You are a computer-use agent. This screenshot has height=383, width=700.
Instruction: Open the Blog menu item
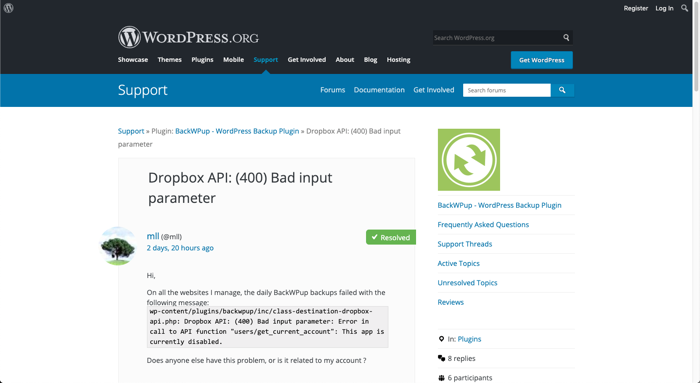(370, 59)
